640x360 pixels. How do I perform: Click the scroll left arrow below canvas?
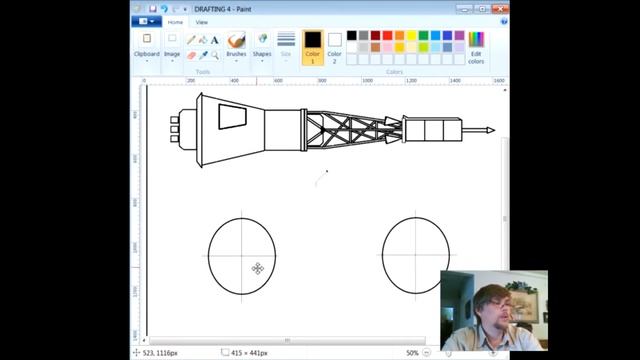coord(144,340)
